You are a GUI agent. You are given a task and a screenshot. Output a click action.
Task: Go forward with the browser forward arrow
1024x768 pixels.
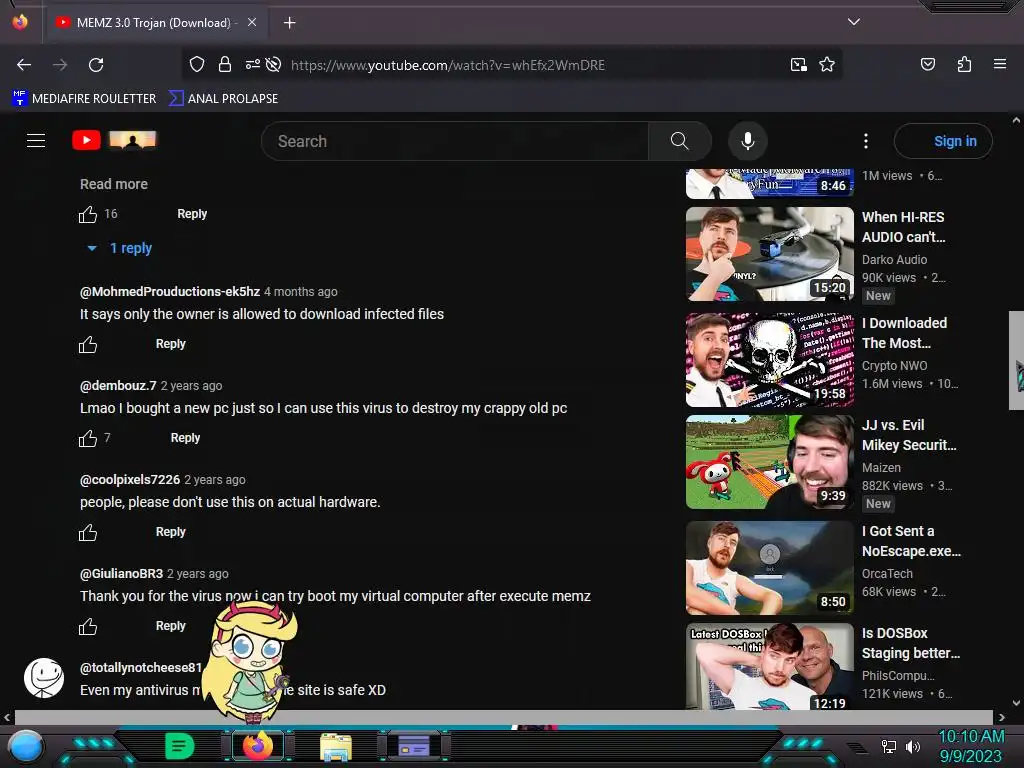(x=60, y=65)
